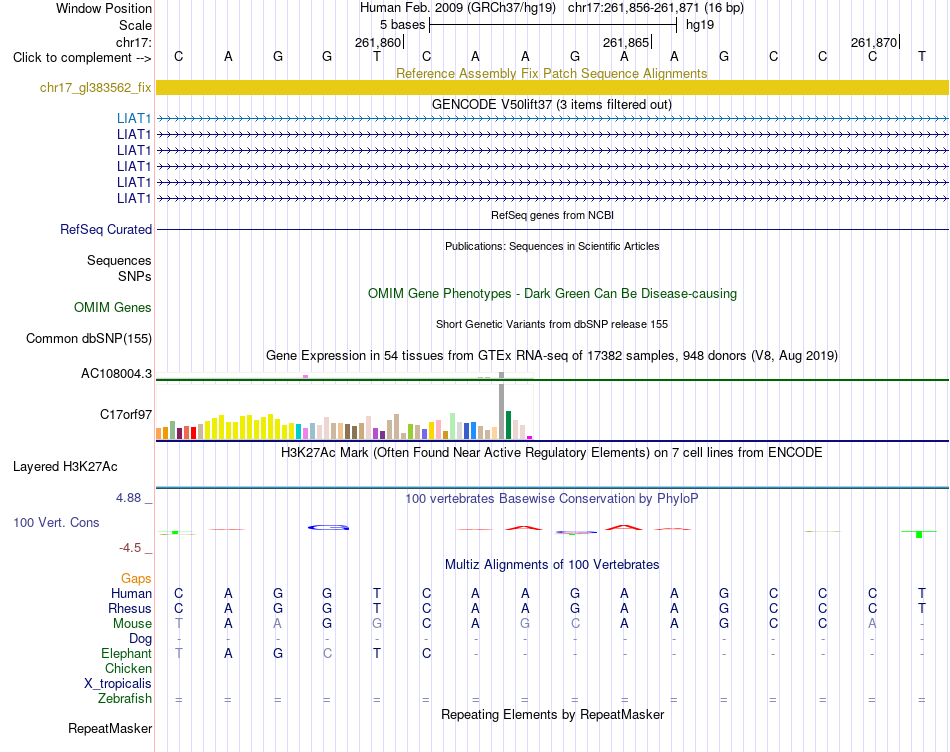Open the light-blue LIAT1 transcript label
The width and height of the screenshot is (950, 752).
(134, 118)
